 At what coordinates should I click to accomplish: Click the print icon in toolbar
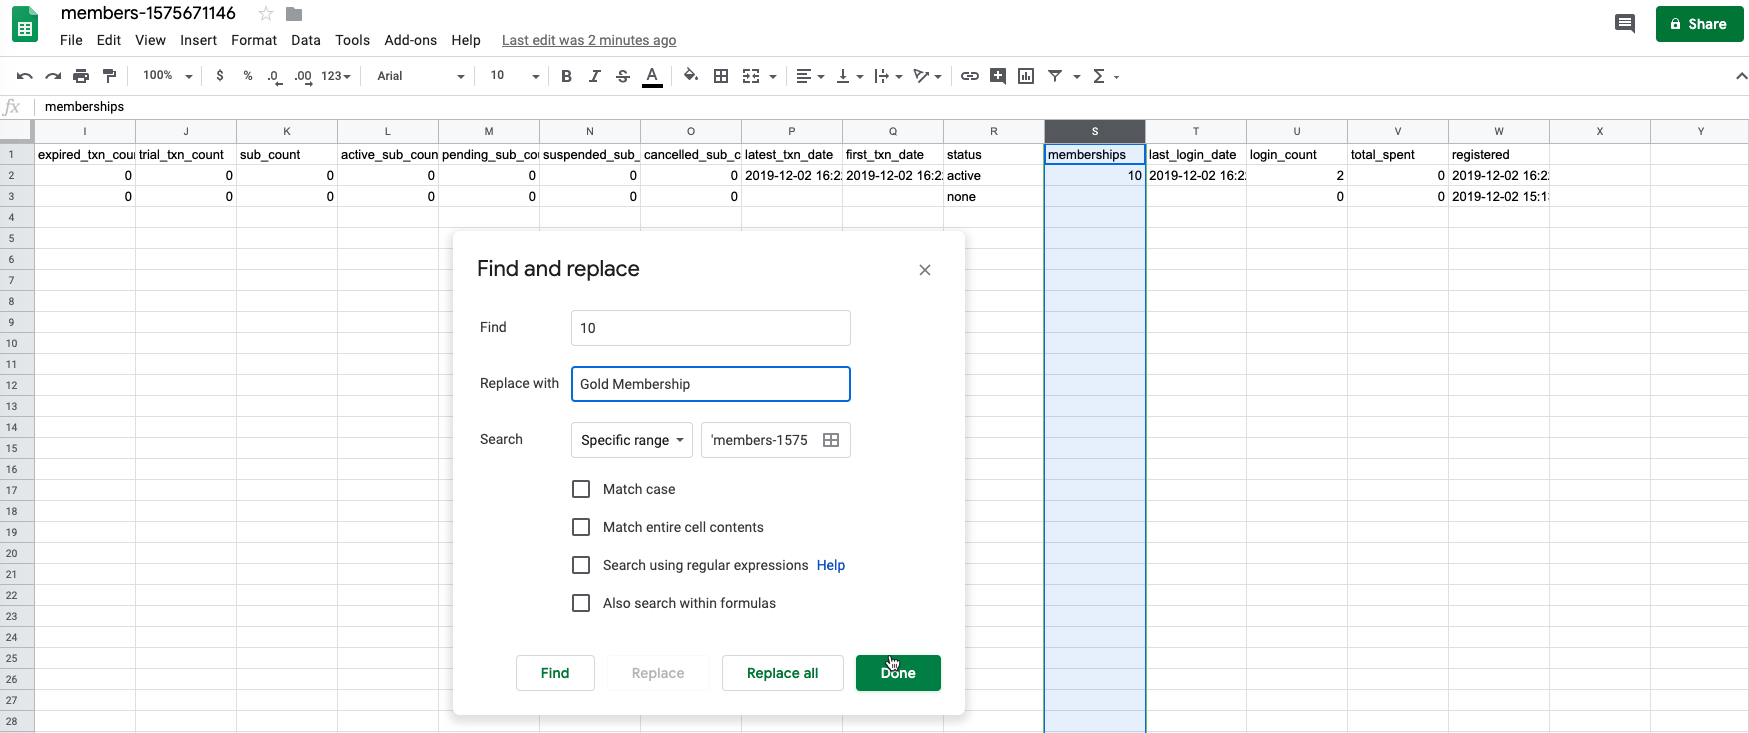[x=81, y=76]
